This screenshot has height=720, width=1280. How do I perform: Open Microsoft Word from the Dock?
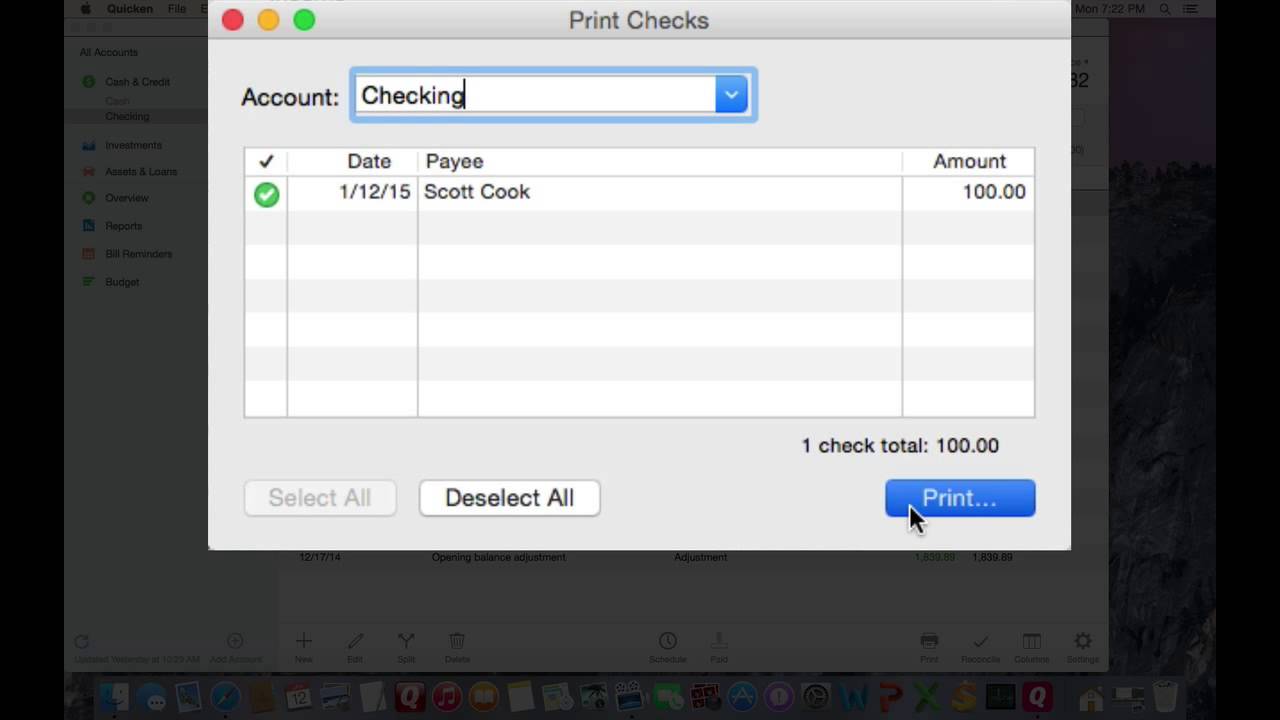tap(853, 697)
